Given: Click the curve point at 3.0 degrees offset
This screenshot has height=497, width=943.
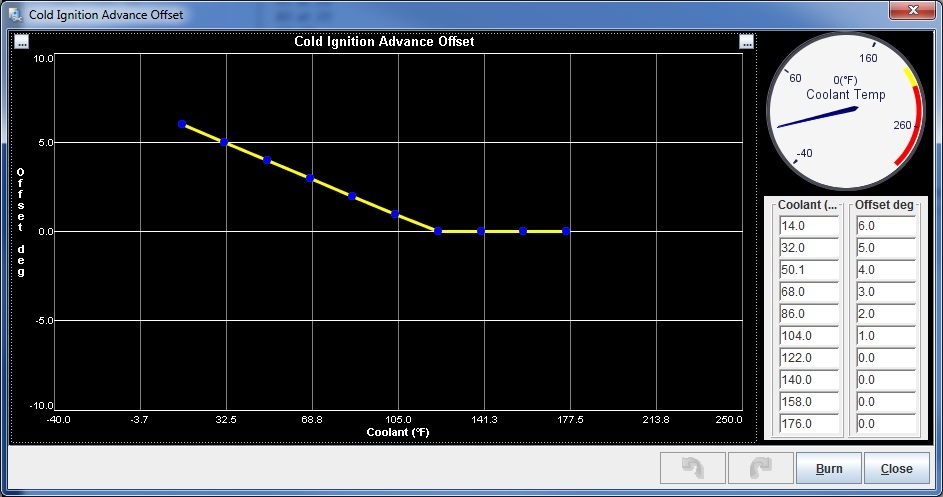Looking at the screenshot, I should coord(310,178).
